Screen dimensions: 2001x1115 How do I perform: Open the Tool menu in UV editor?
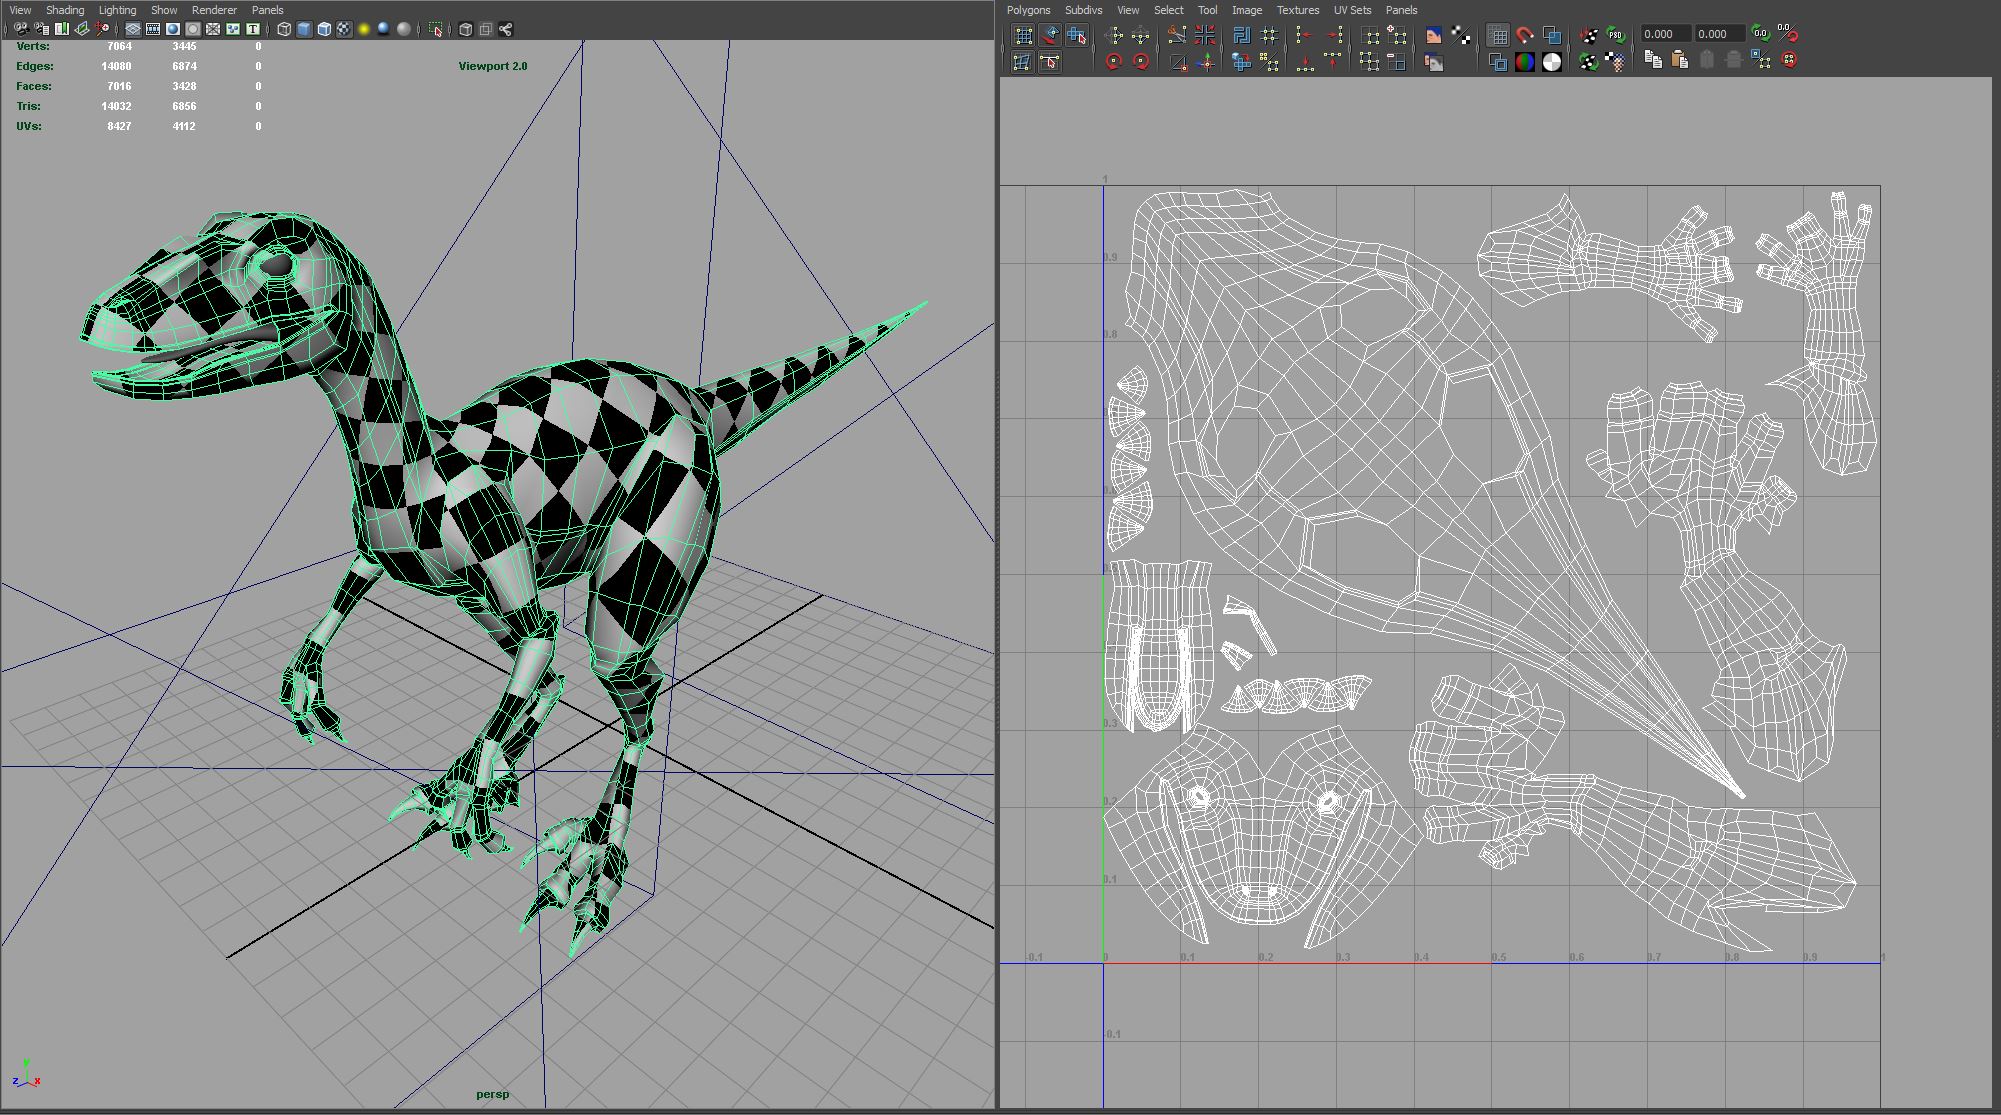point(1207,10)
